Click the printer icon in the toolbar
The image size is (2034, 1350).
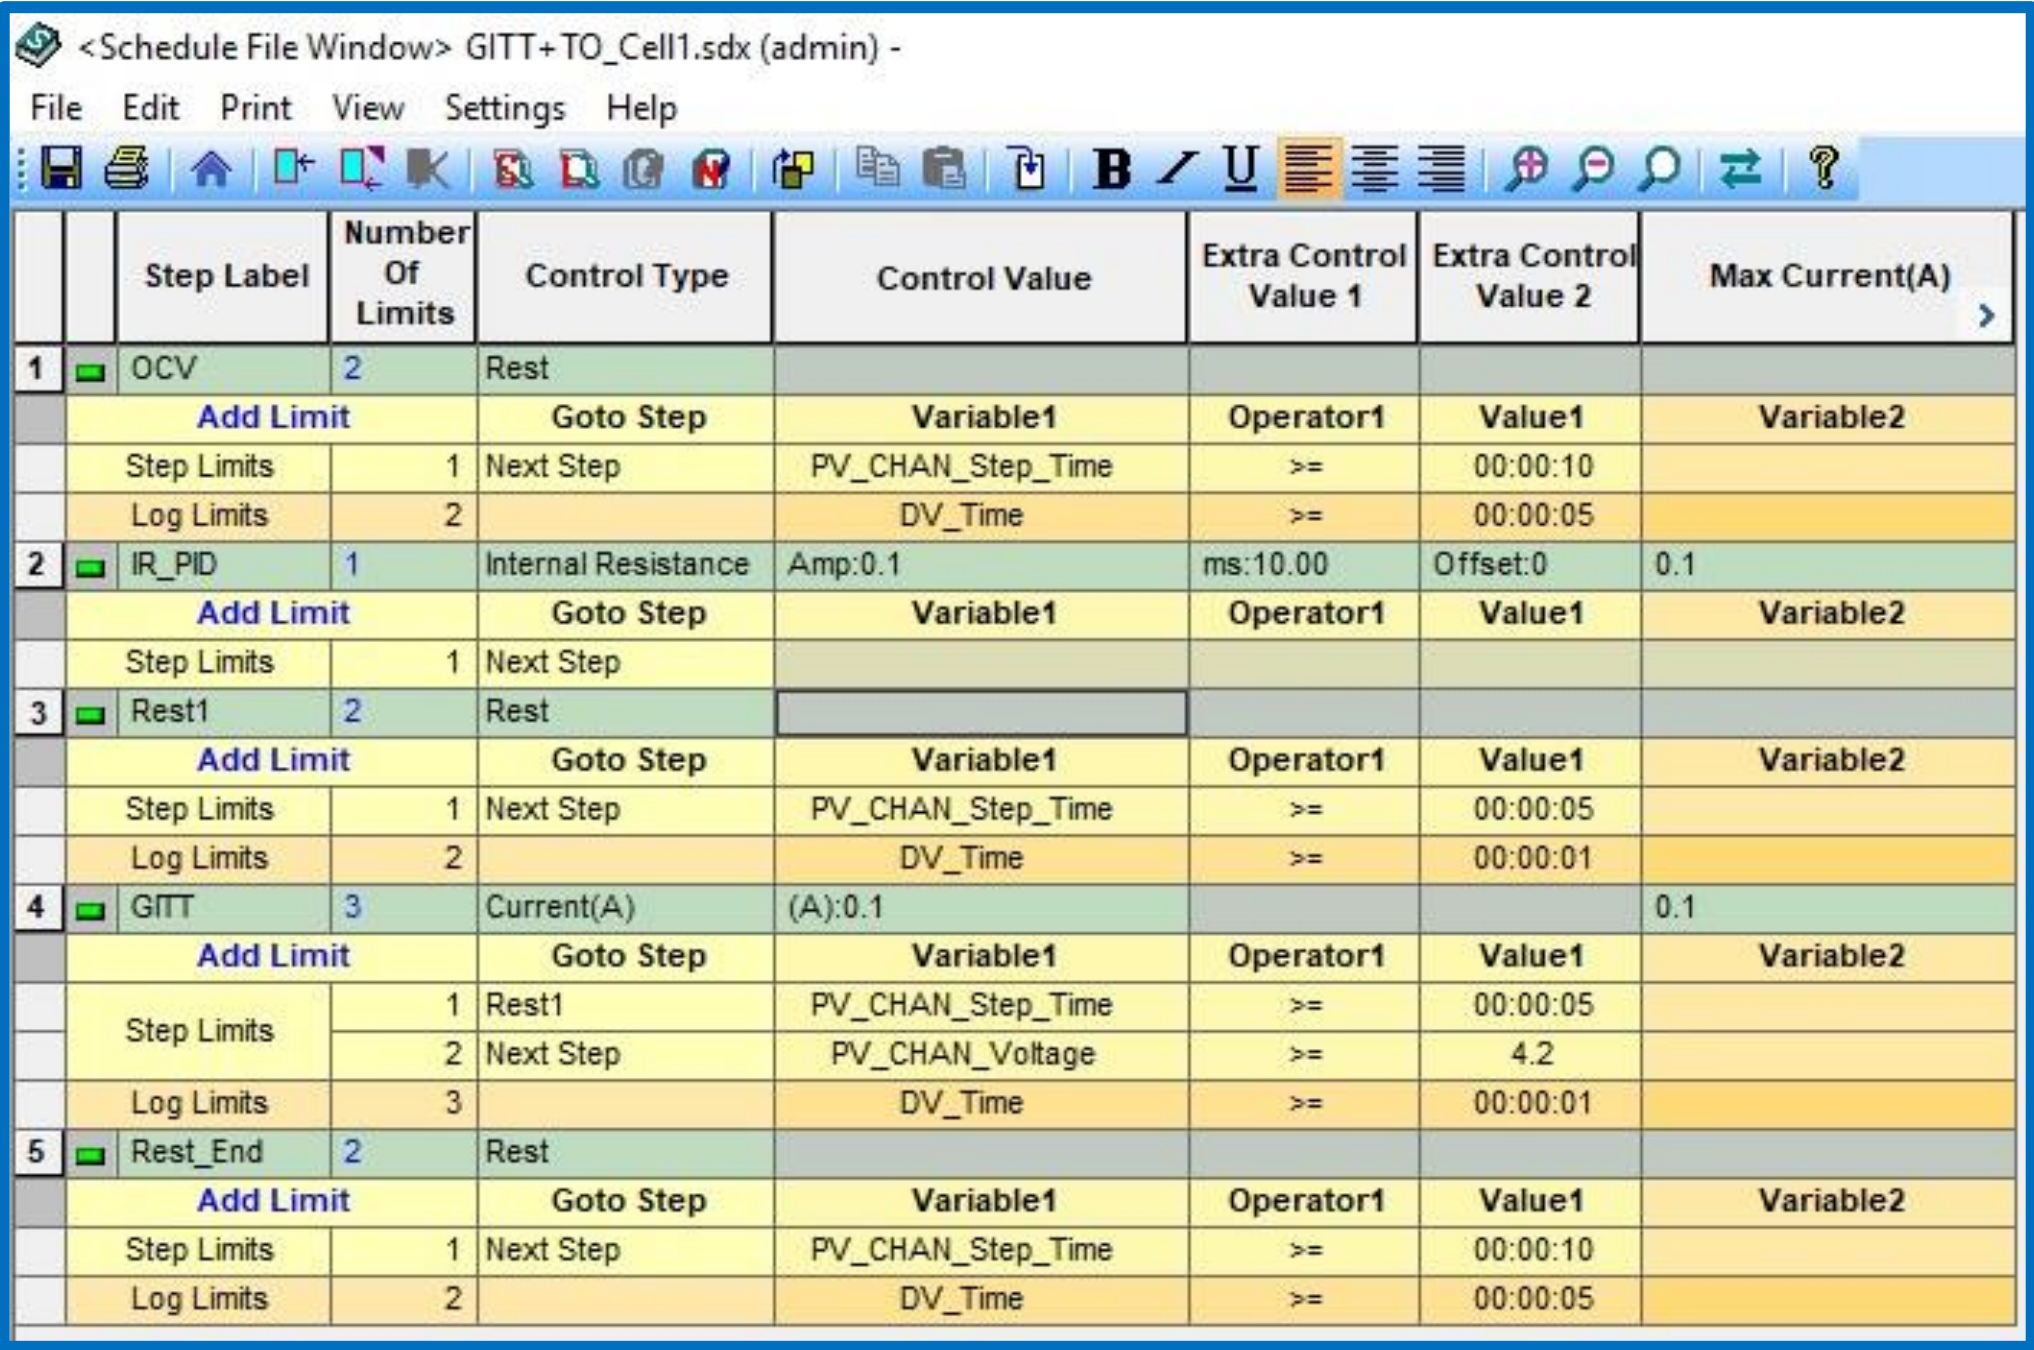127,167
